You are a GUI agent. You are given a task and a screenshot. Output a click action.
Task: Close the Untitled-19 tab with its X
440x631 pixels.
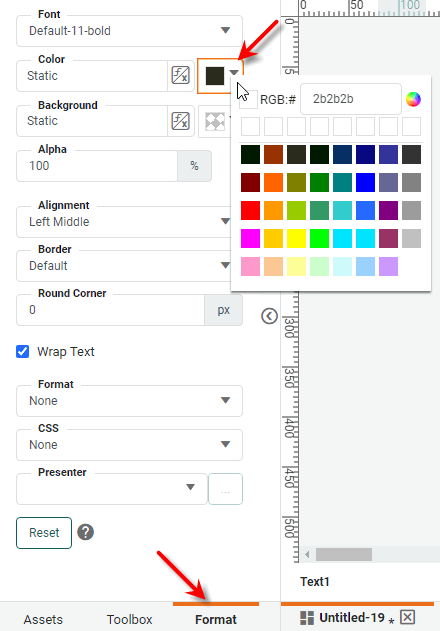[407, 617]
